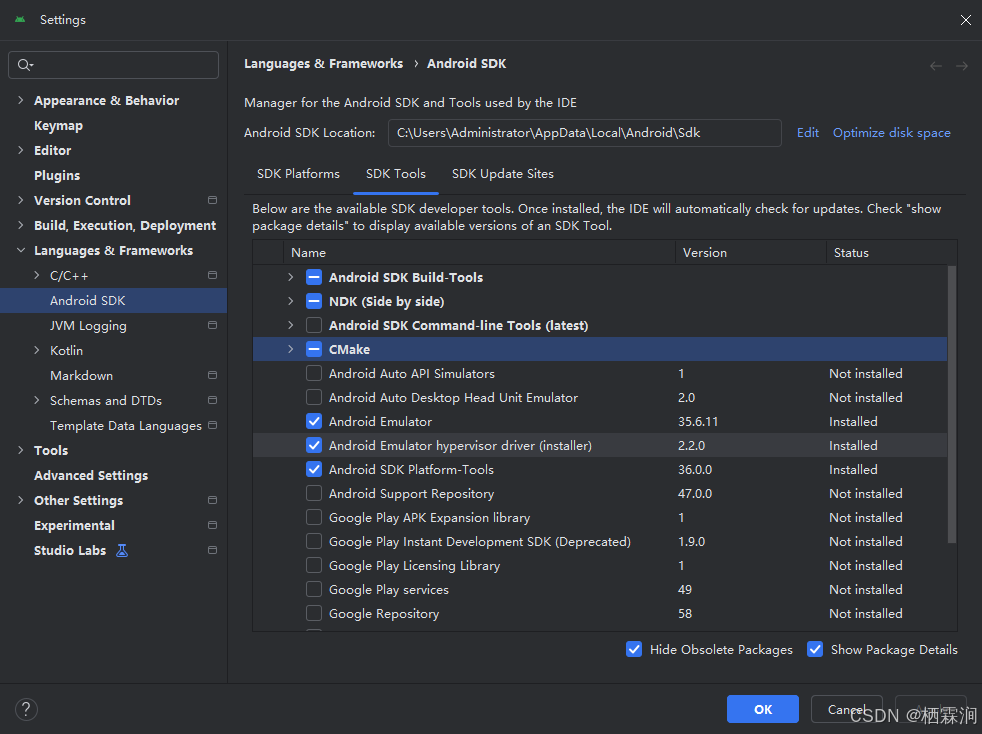
Task: Expand NDK (Side by side) row
Action: (291, 301)
